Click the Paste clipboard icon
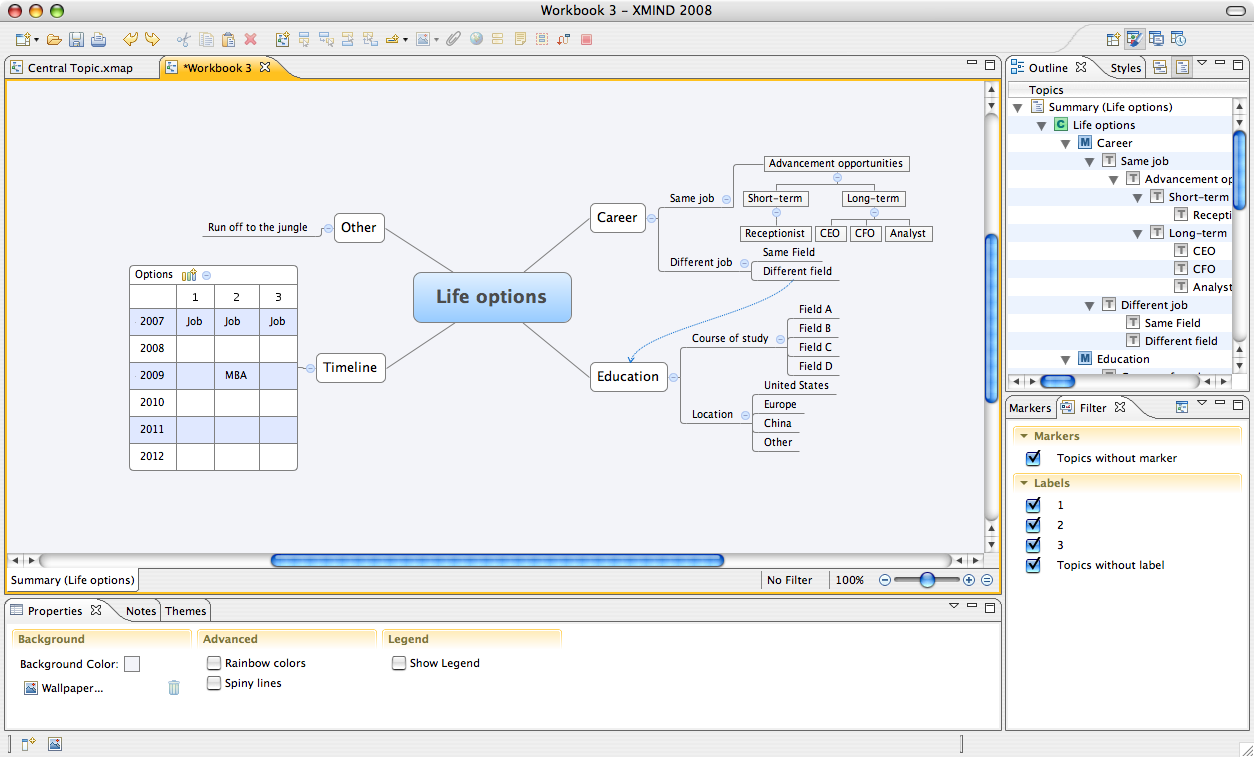The height and width of the screenshot is (757, 1254). [x=228, y=40]
